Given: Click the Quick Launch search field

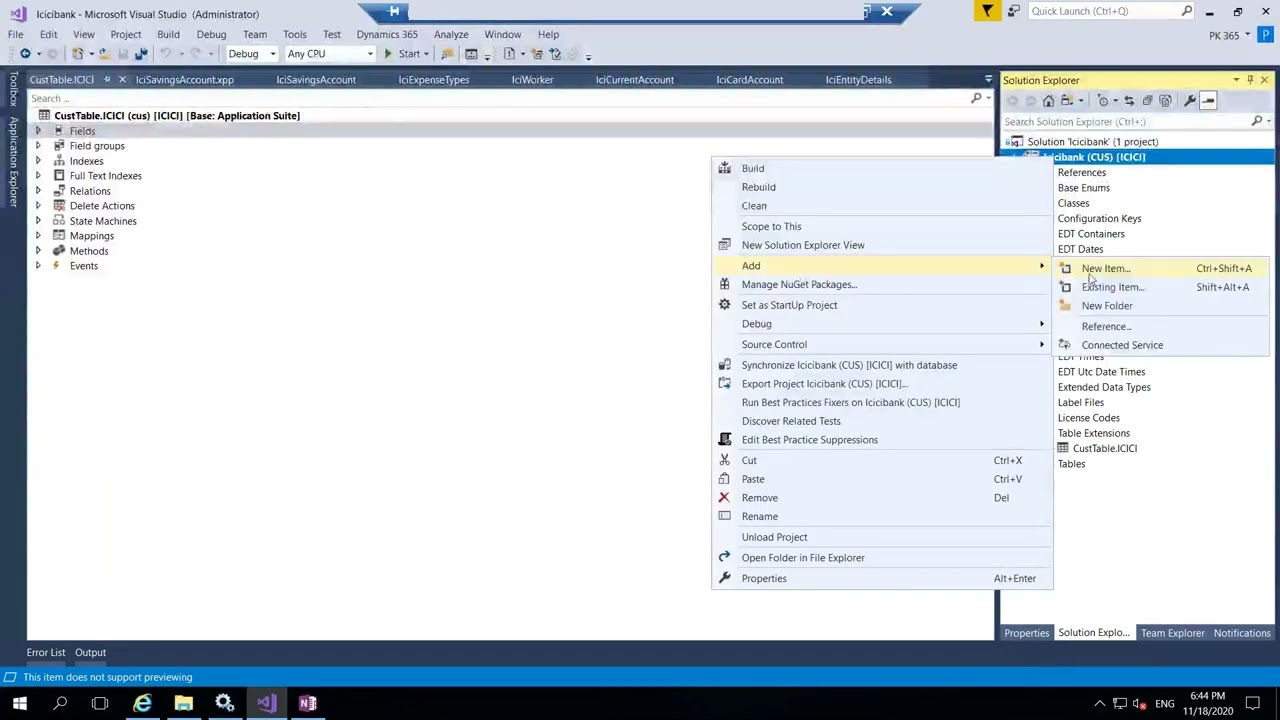Looking at the screenshot, I should point(1110,11).
